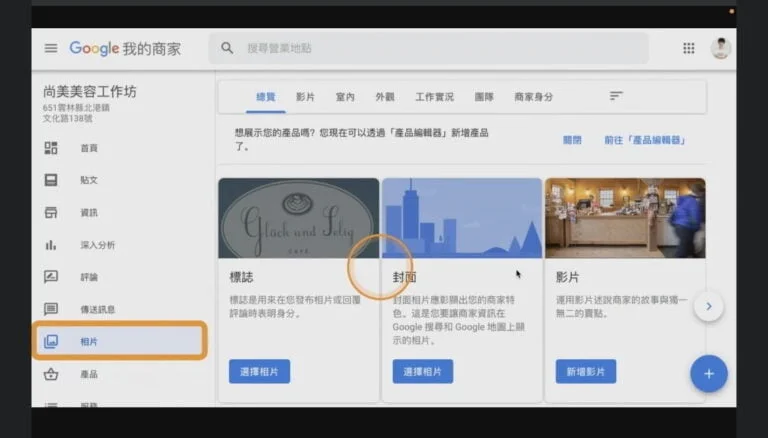Click 選擇相片 under 封面 card
The image size is (768, 438).
(423, 371)
